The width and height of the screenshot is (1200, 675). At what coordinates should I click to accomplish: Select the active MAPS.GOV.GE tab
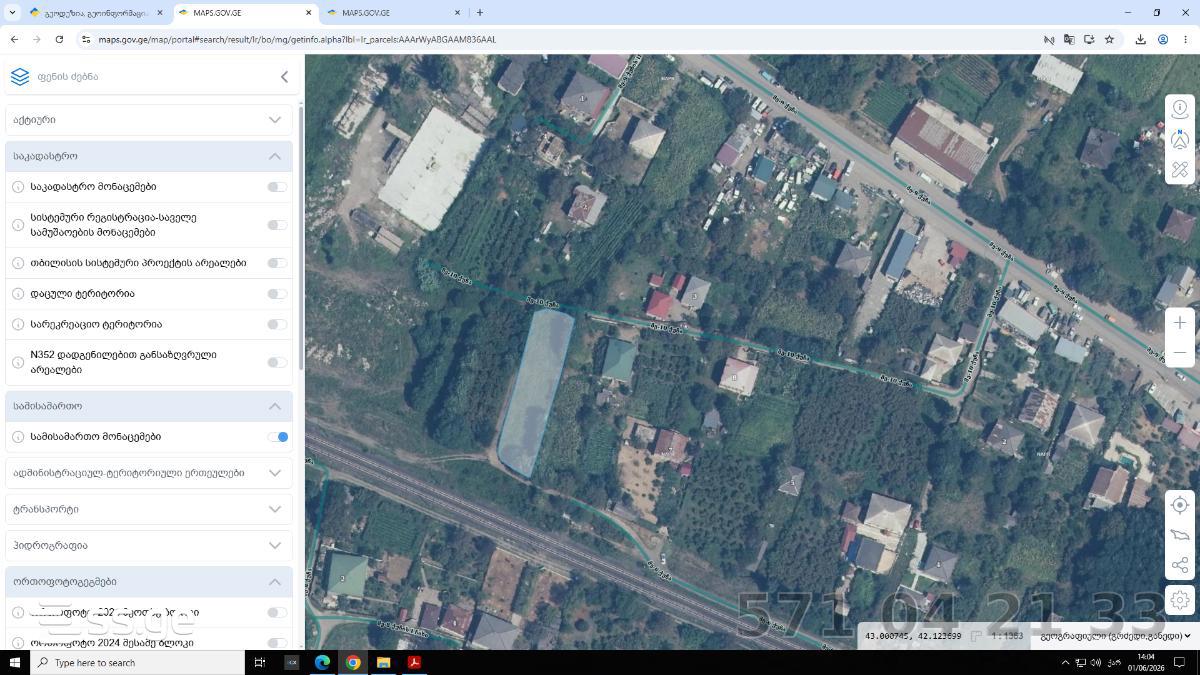243,13
